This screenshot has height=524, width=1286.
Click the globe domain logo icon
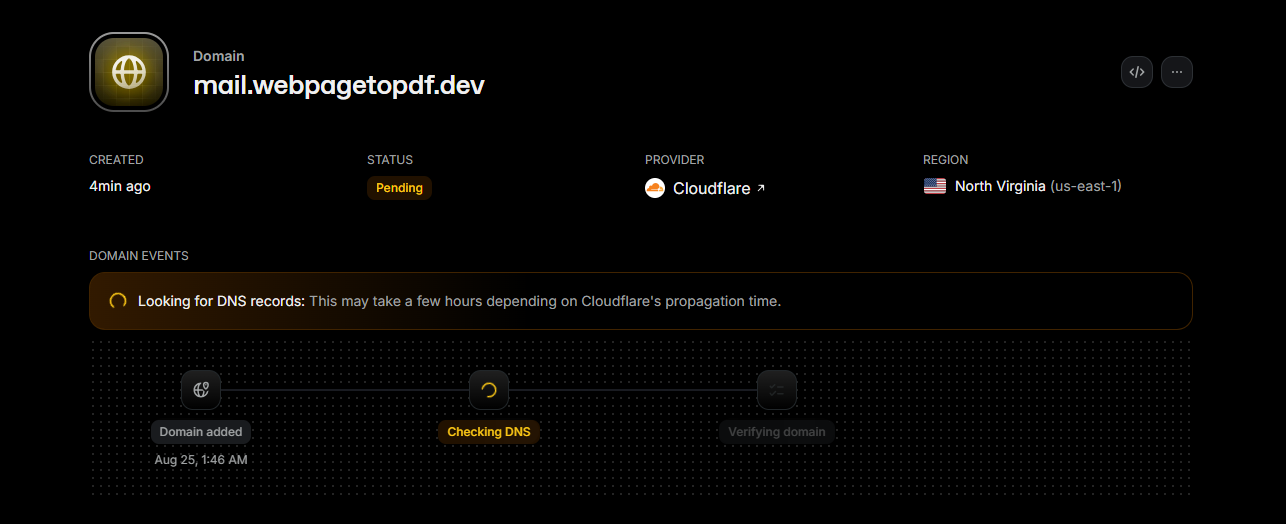[x=129, y=72]
